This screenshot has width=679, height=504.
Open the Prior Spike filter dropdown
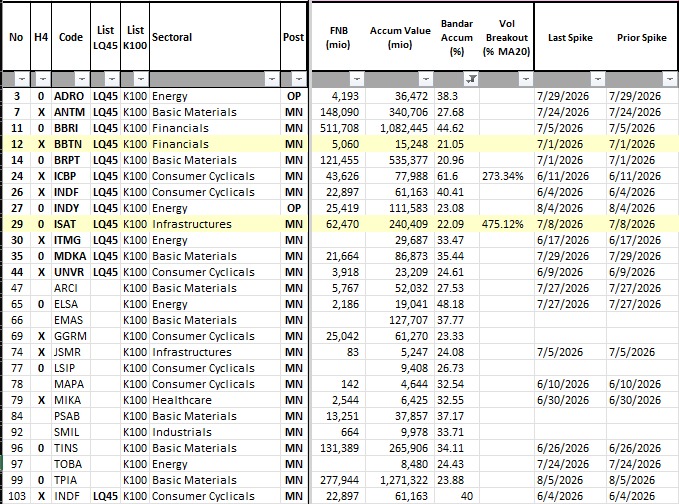[x=669, y=79]
